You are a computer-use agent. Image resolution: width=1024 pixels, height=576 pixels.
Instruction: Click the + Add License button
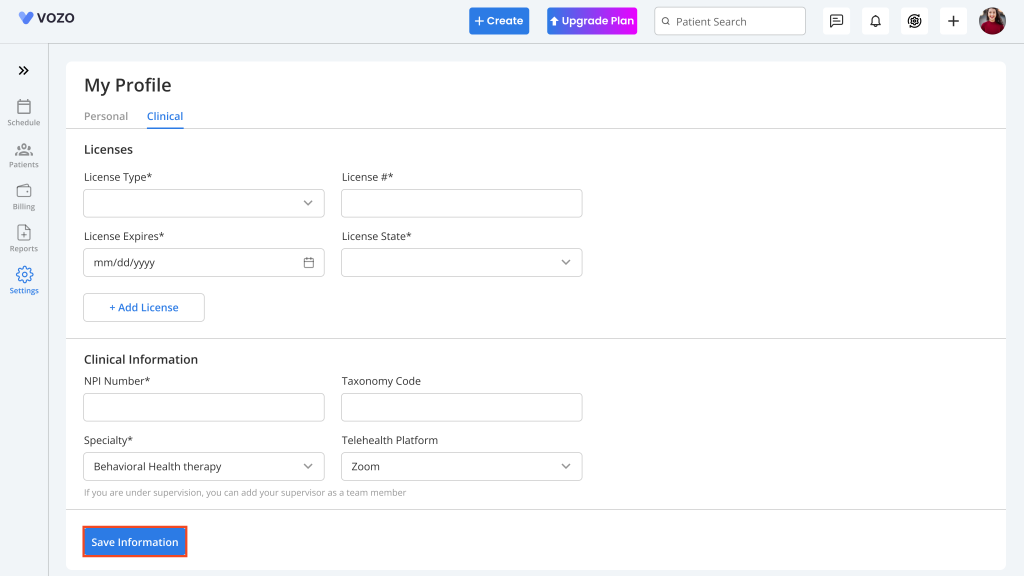coord(144,308)
